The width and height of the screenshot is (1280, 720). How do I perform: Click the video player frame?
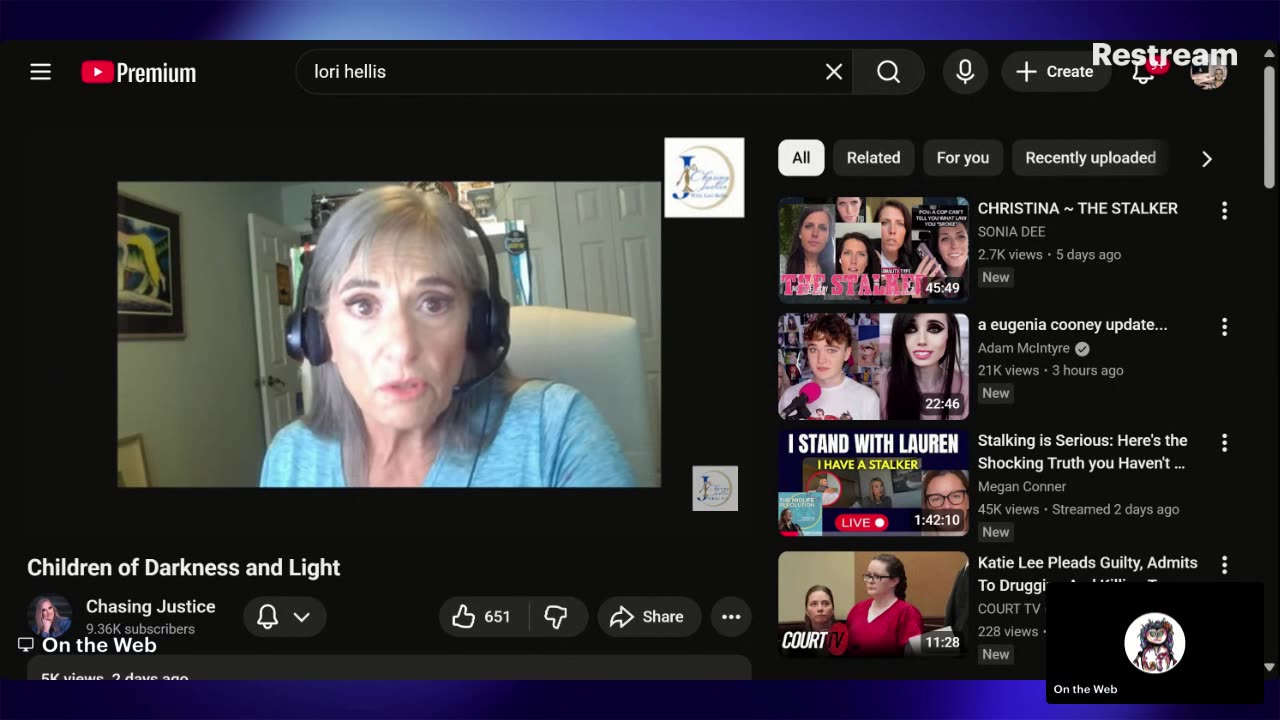389,334
